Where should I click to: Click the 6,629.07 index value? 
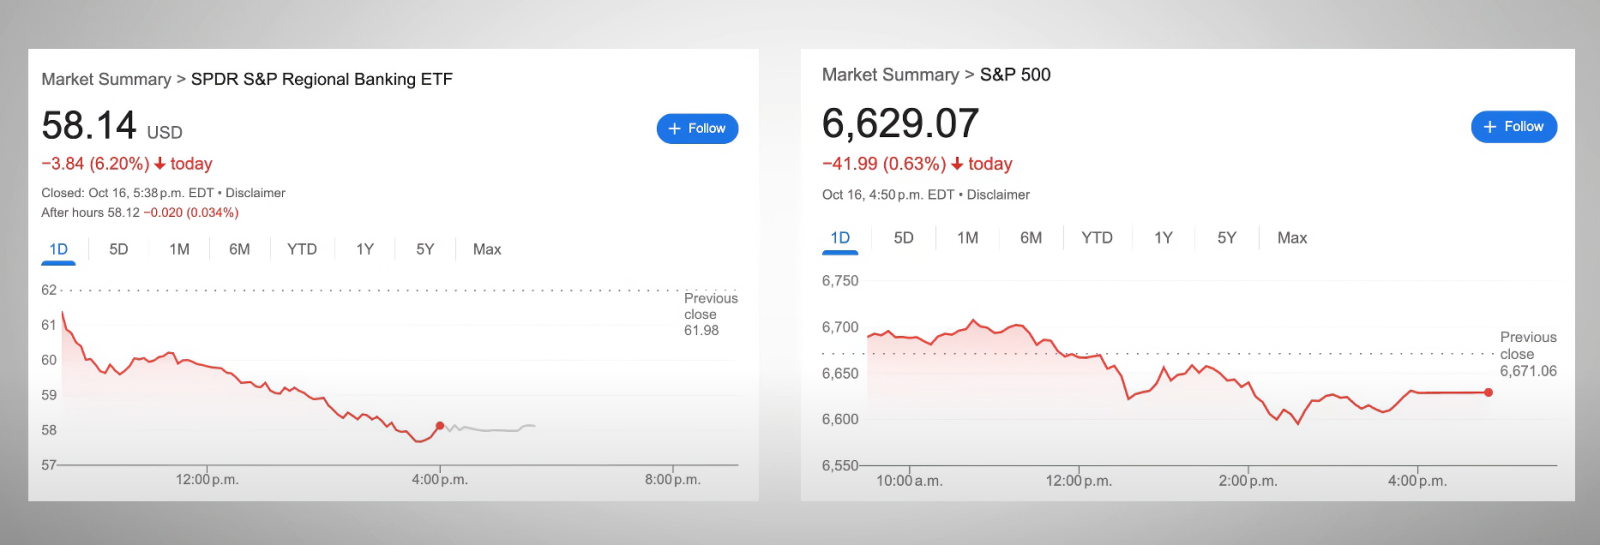pos(900,124)
